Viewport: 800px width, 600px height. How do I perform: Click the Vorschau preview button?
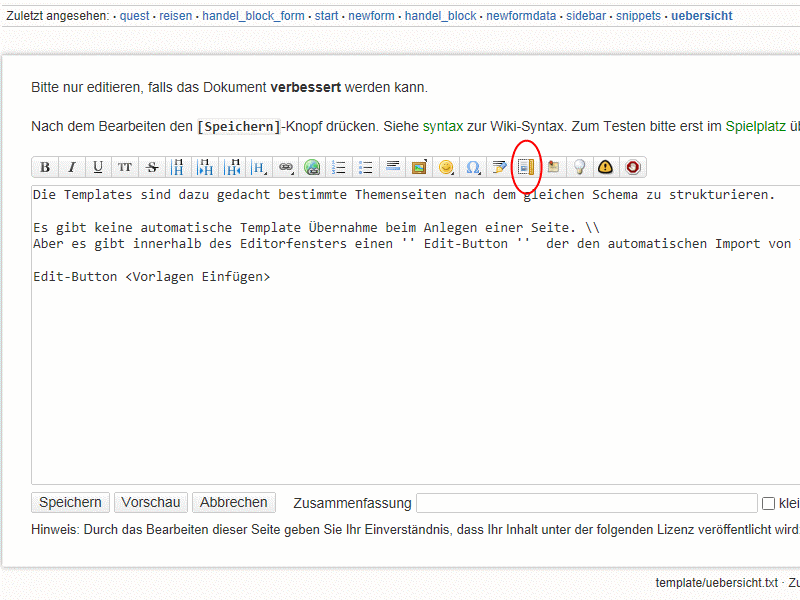151,502
